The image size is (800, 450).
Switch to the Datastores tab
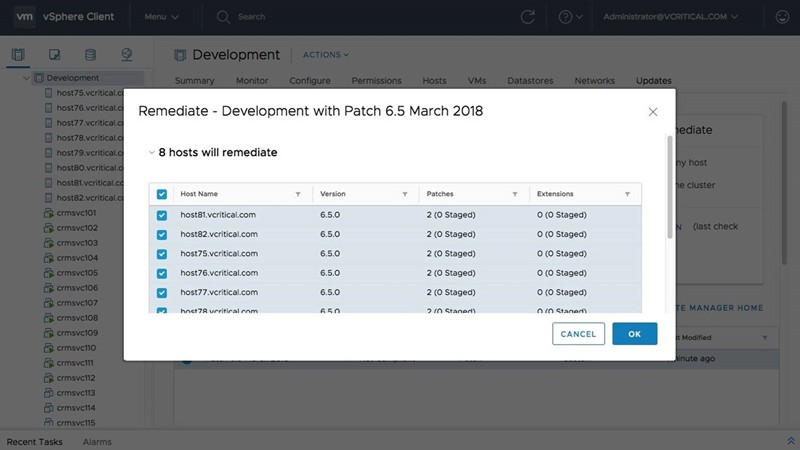pyautogui.click(x=531, y=80)
